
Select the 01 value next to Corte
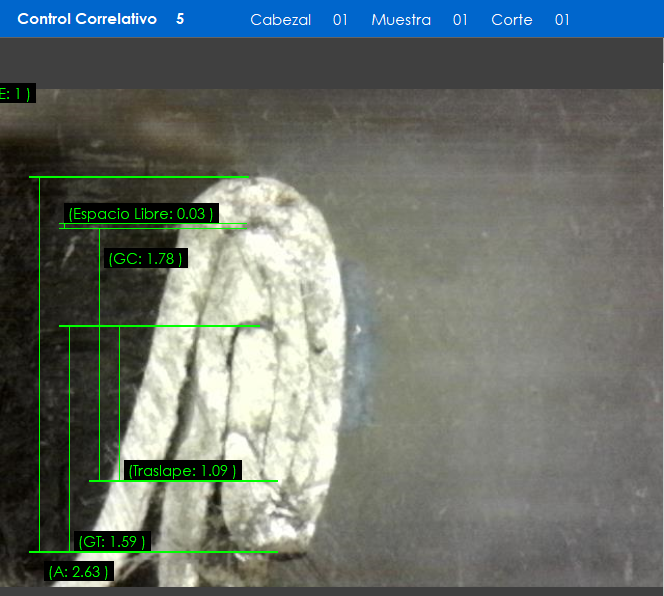562,20
